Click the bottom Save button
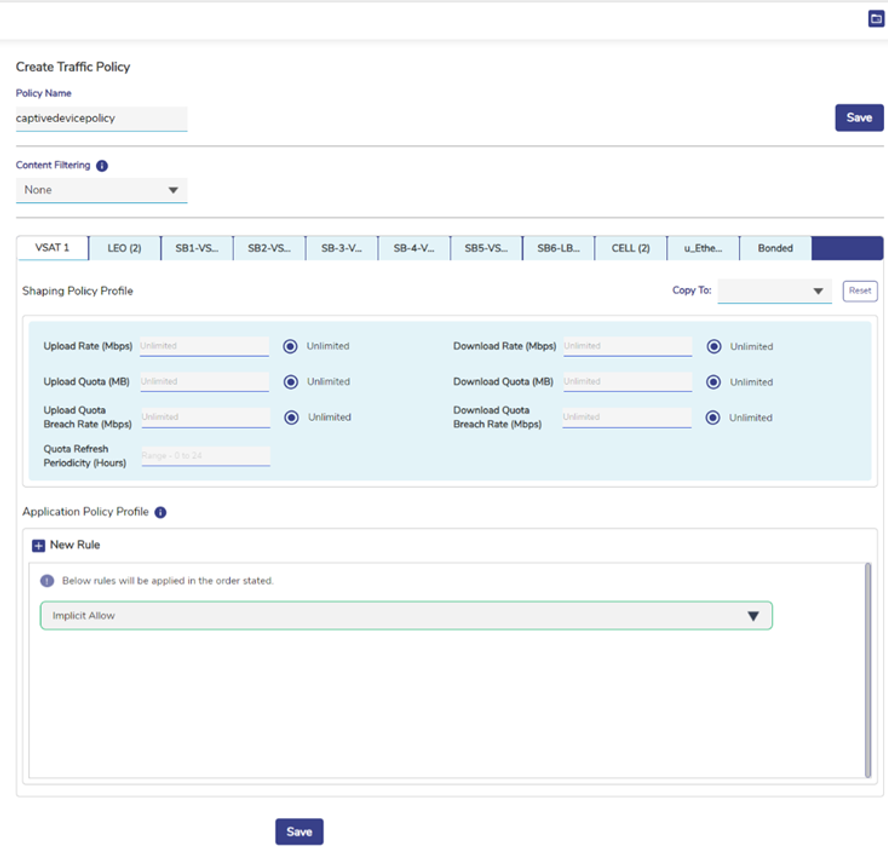 click(x=299, y=832)
